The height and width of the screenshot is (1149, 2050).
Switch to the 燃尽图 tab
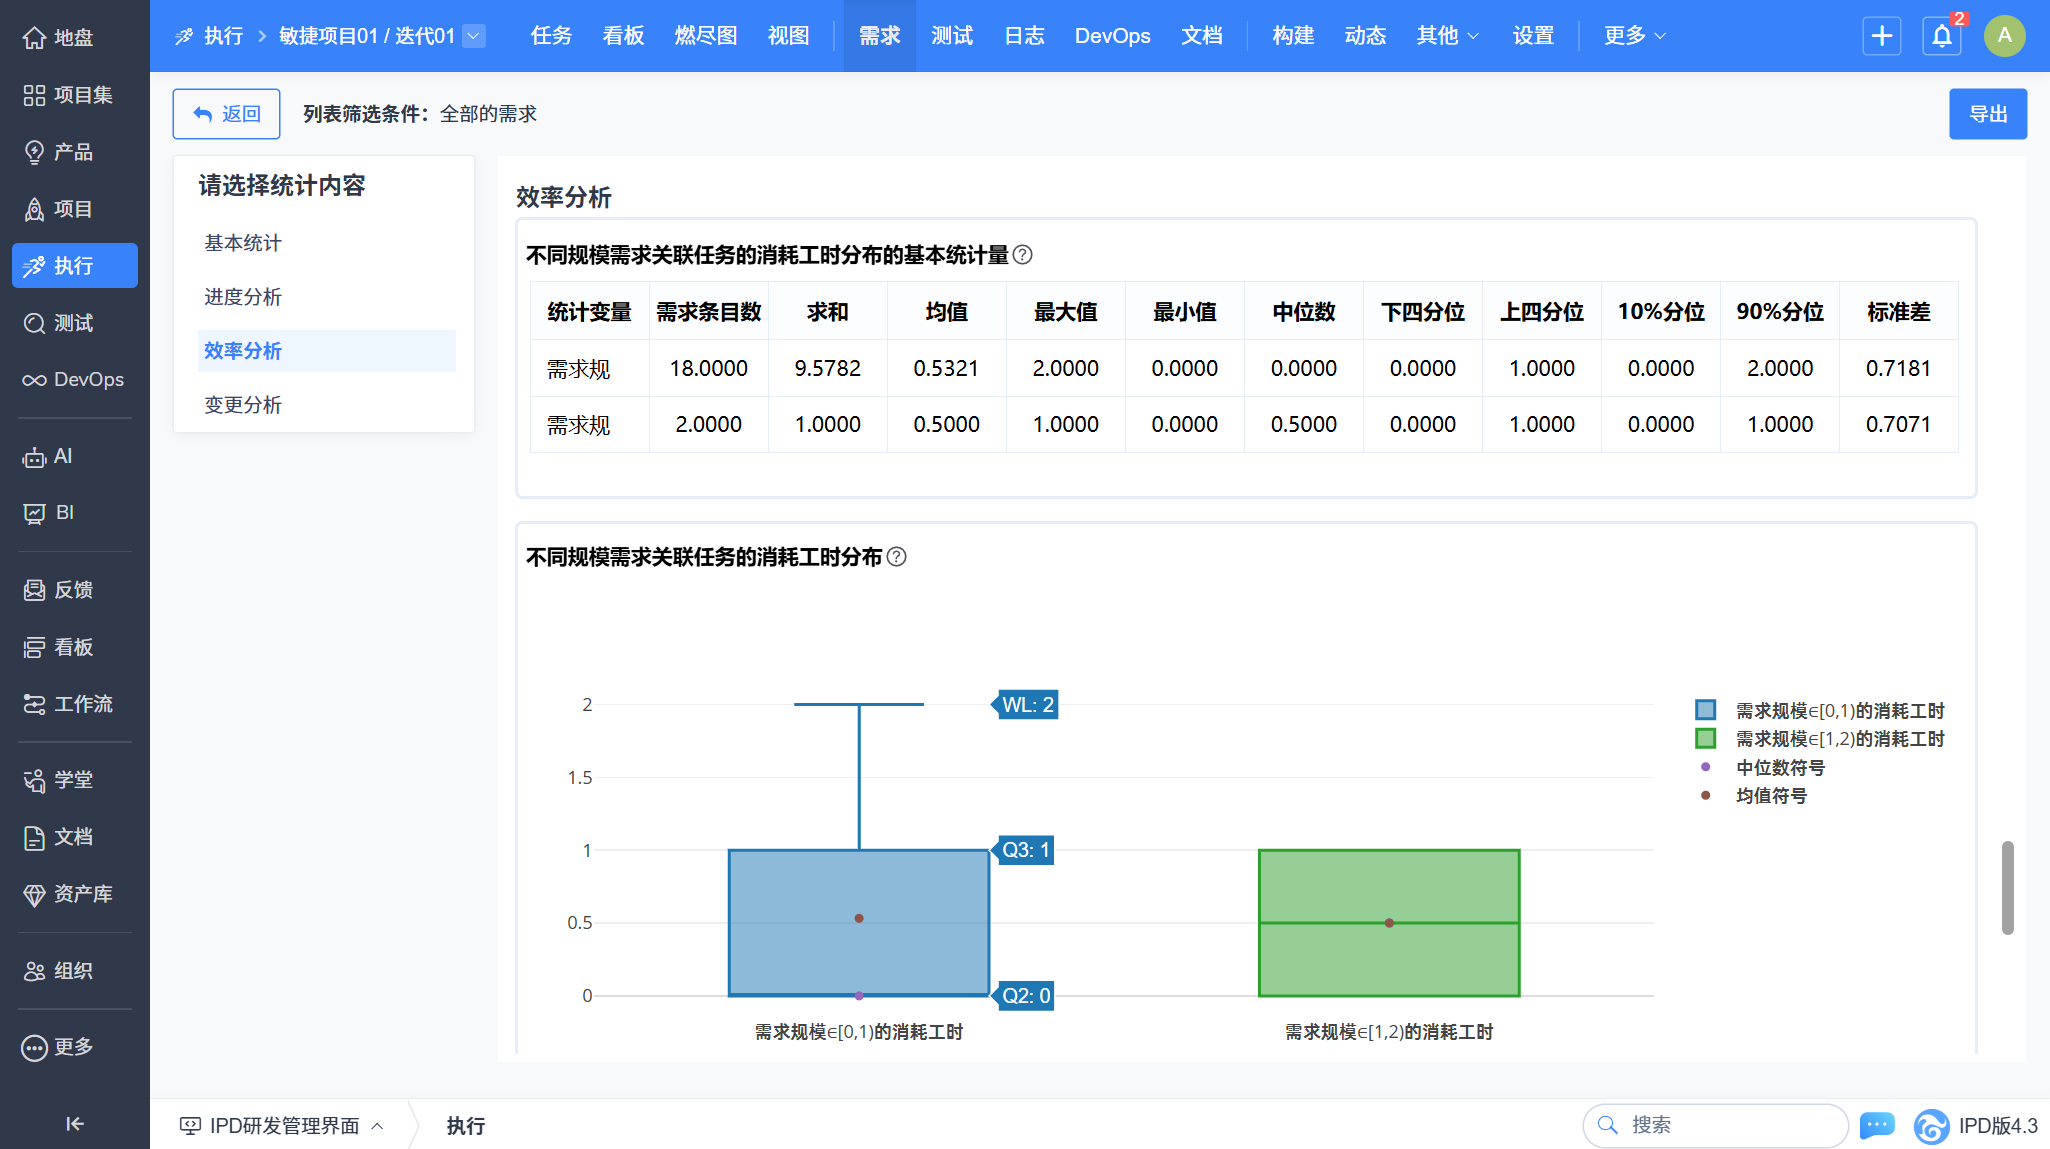tap(705, 36)
